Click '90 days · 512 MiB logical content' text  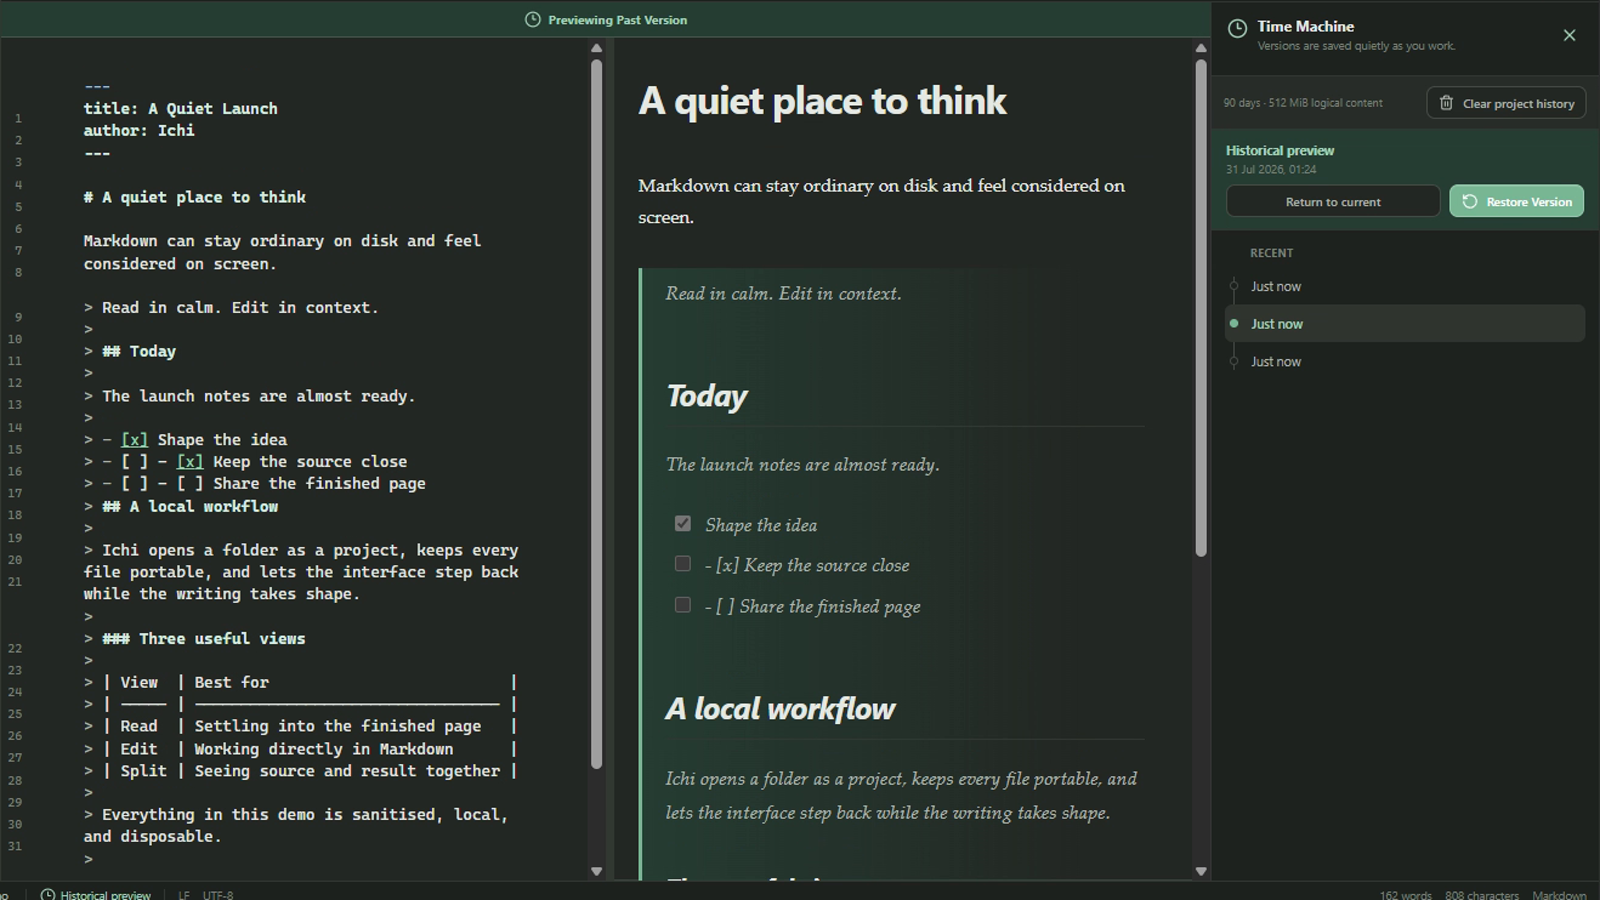(1303, 103)
